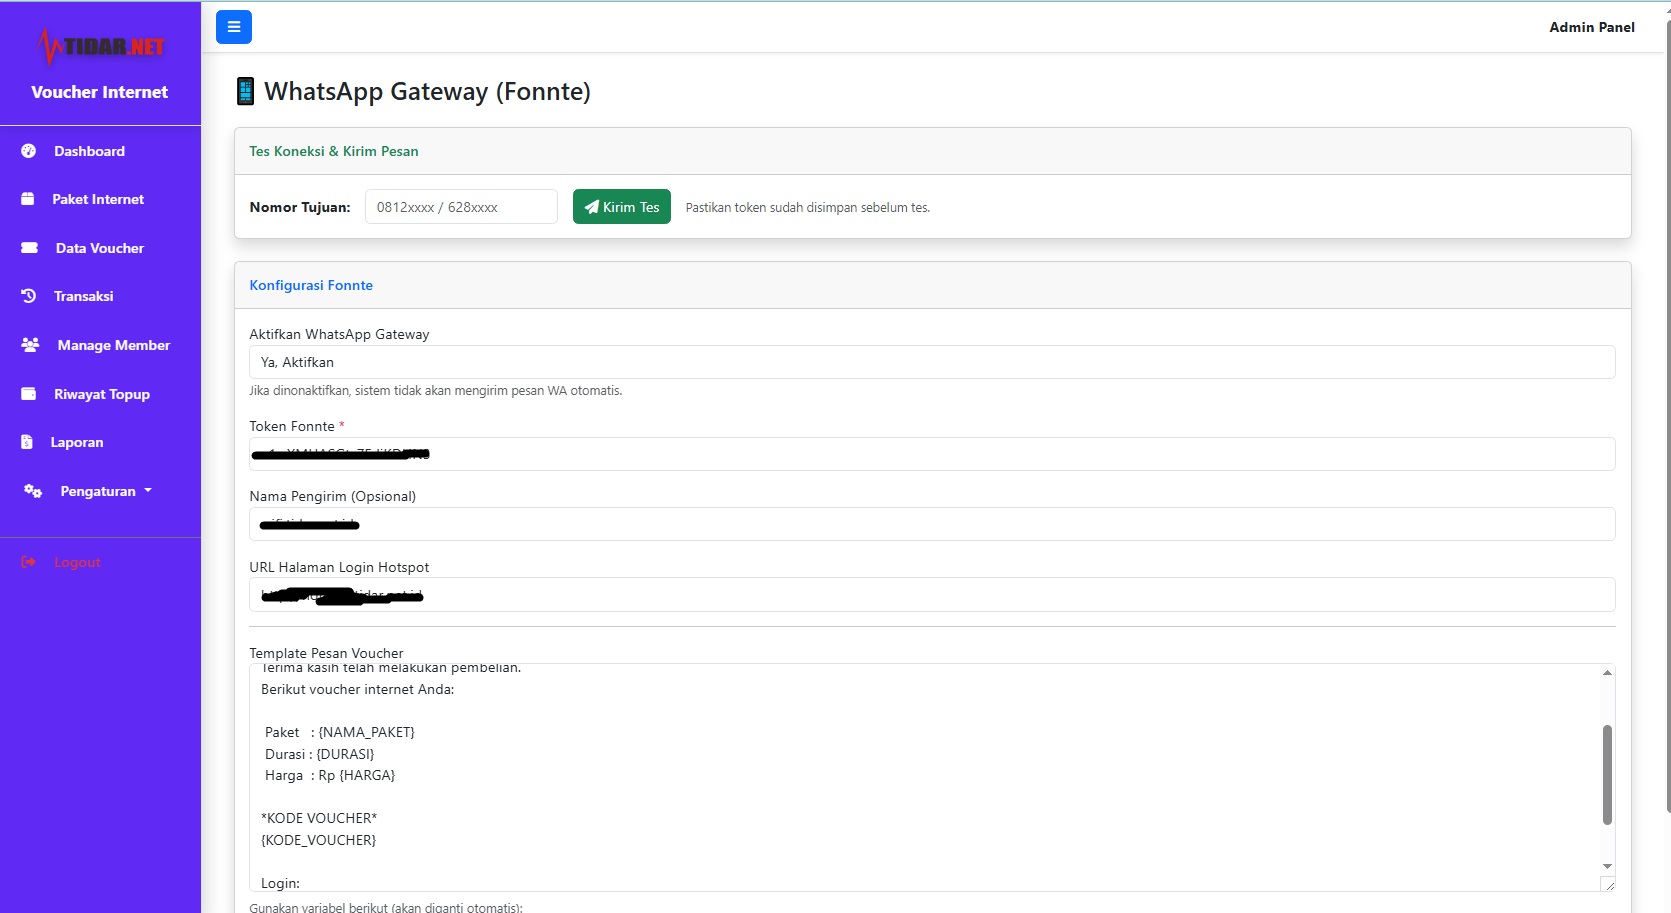Open the Aktifkan WhatsApp Gateway select box
The width and height of the screenshot is (1671, 913).
tap(932, 362)
